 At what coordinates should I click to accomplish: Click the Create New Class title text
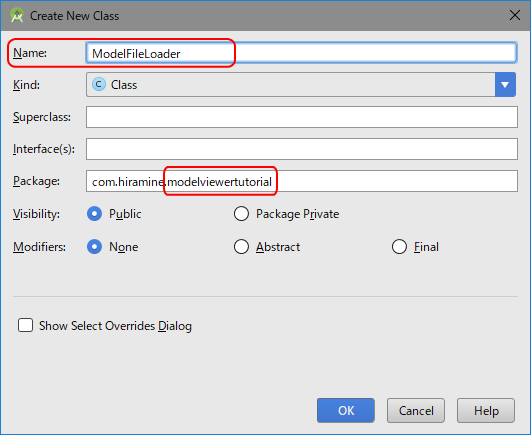pos(75,16)
